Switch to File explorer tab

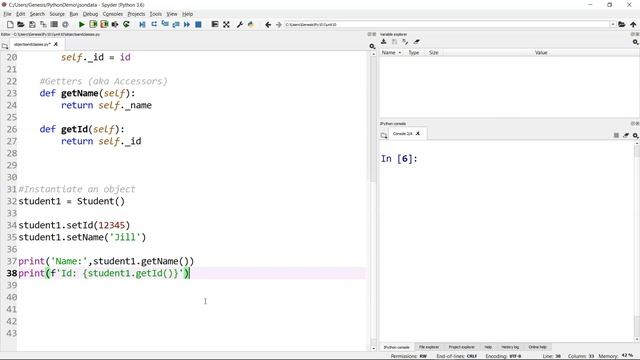[x=429, y=347]
